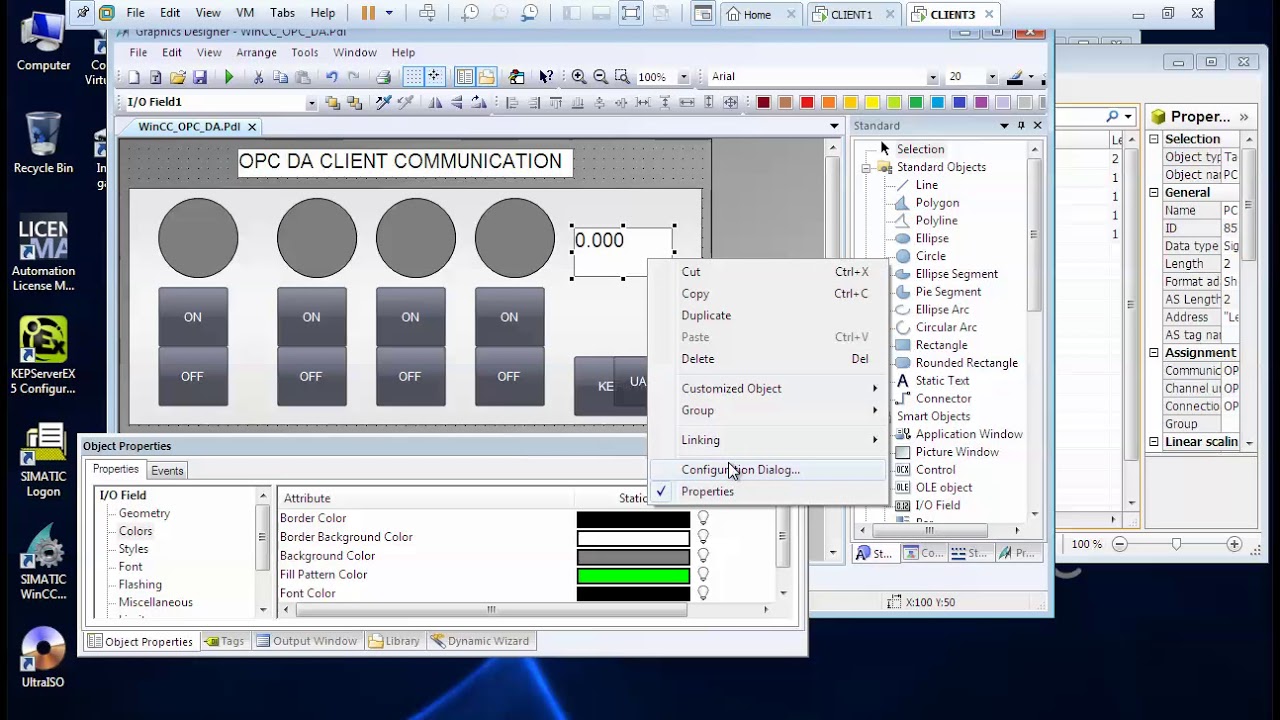Activate the What's This help pointer icon
Screen dimensions: 1280x720
(x=546, y=77)
